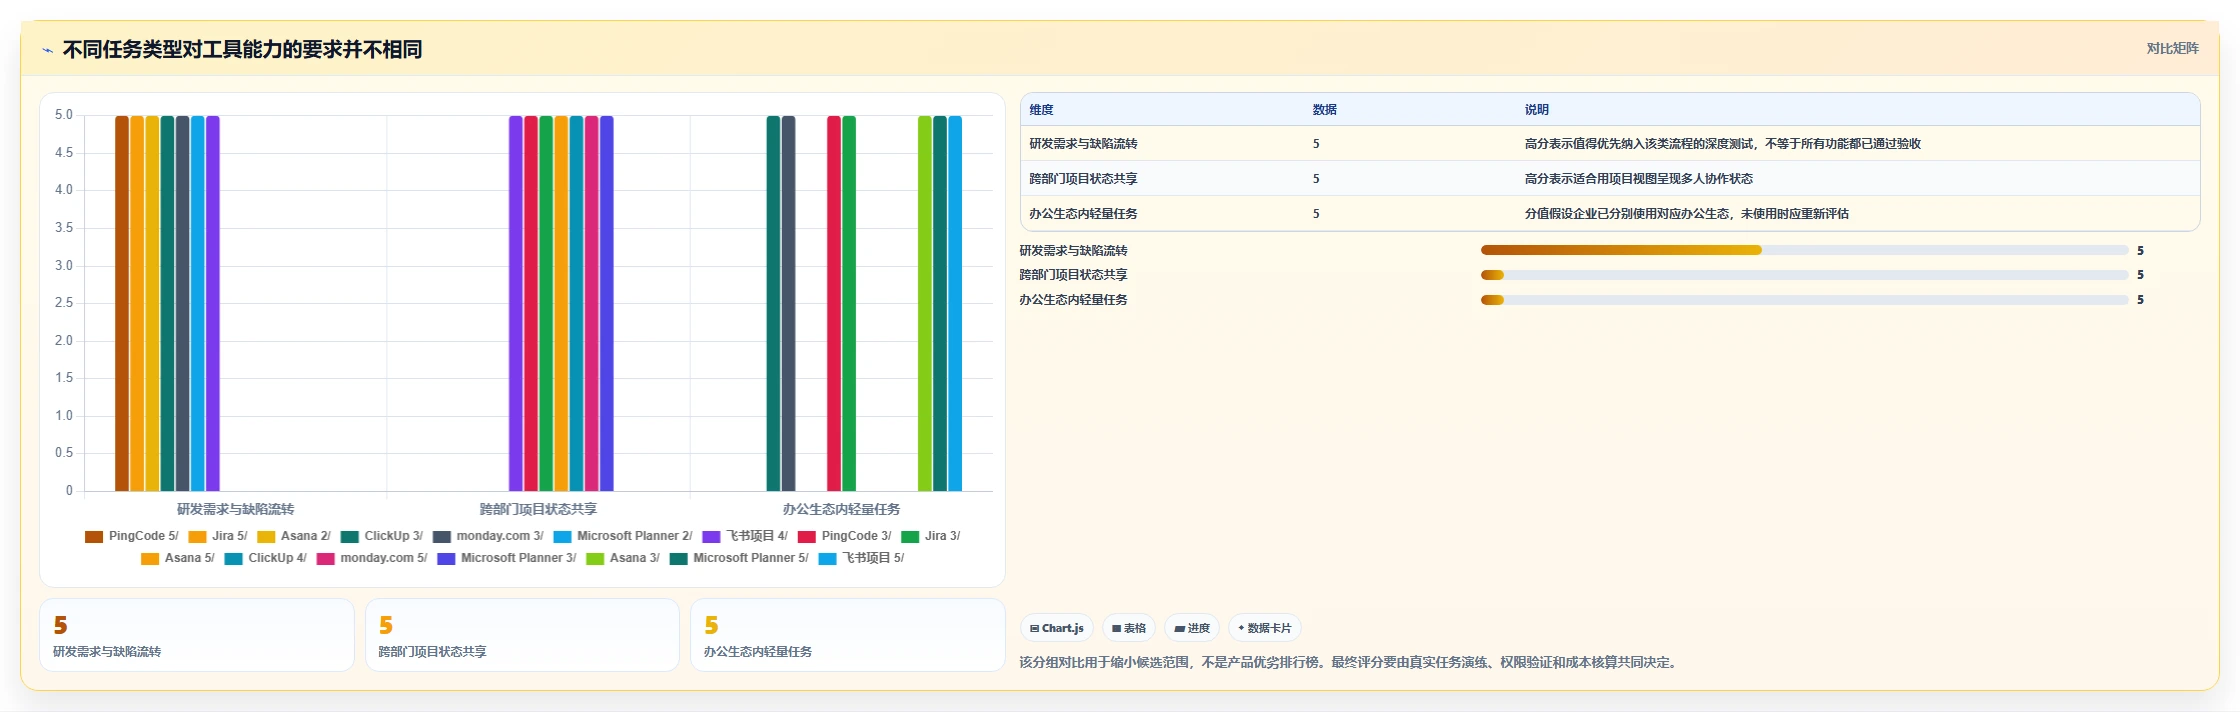Toggle the Microsoft Planner 3/ legend series
Viewport: 2240px width, 712px height.
(506, 558)
